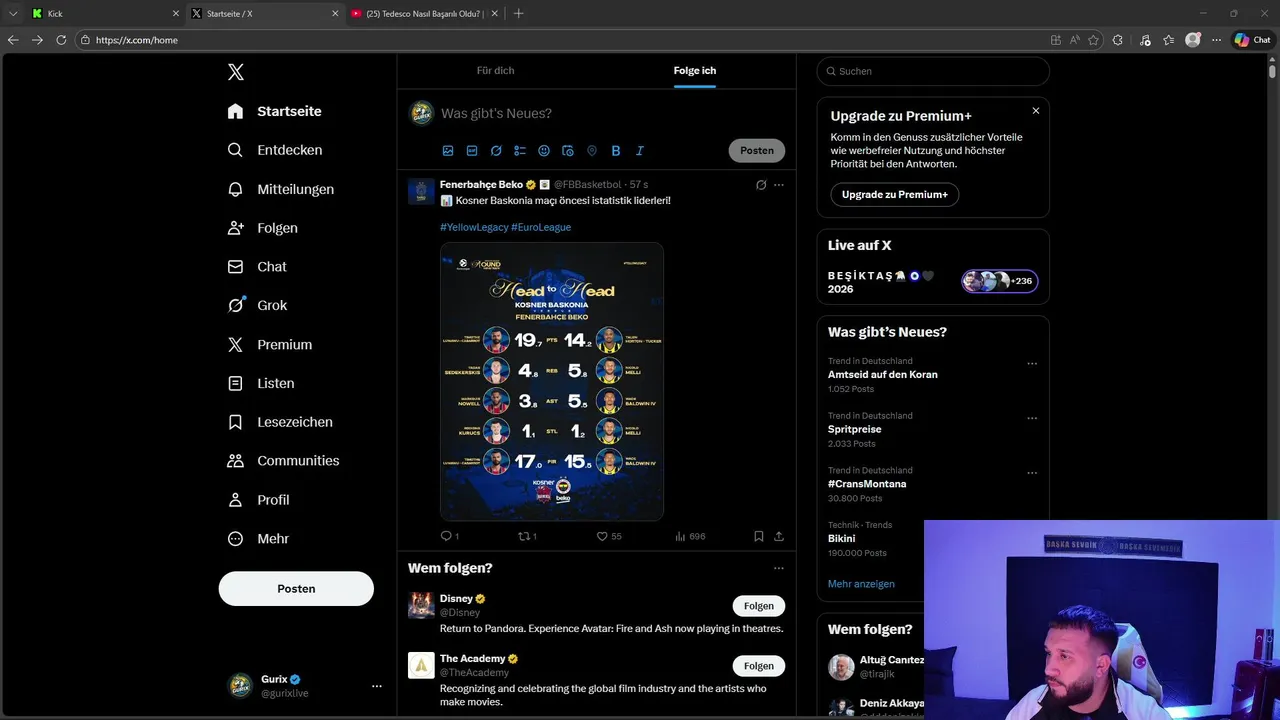Image resolution: width=1280 pixels, height=720 pixels.
Task: Open Copilot Chat in Edge
Action: coord(1253,40)
